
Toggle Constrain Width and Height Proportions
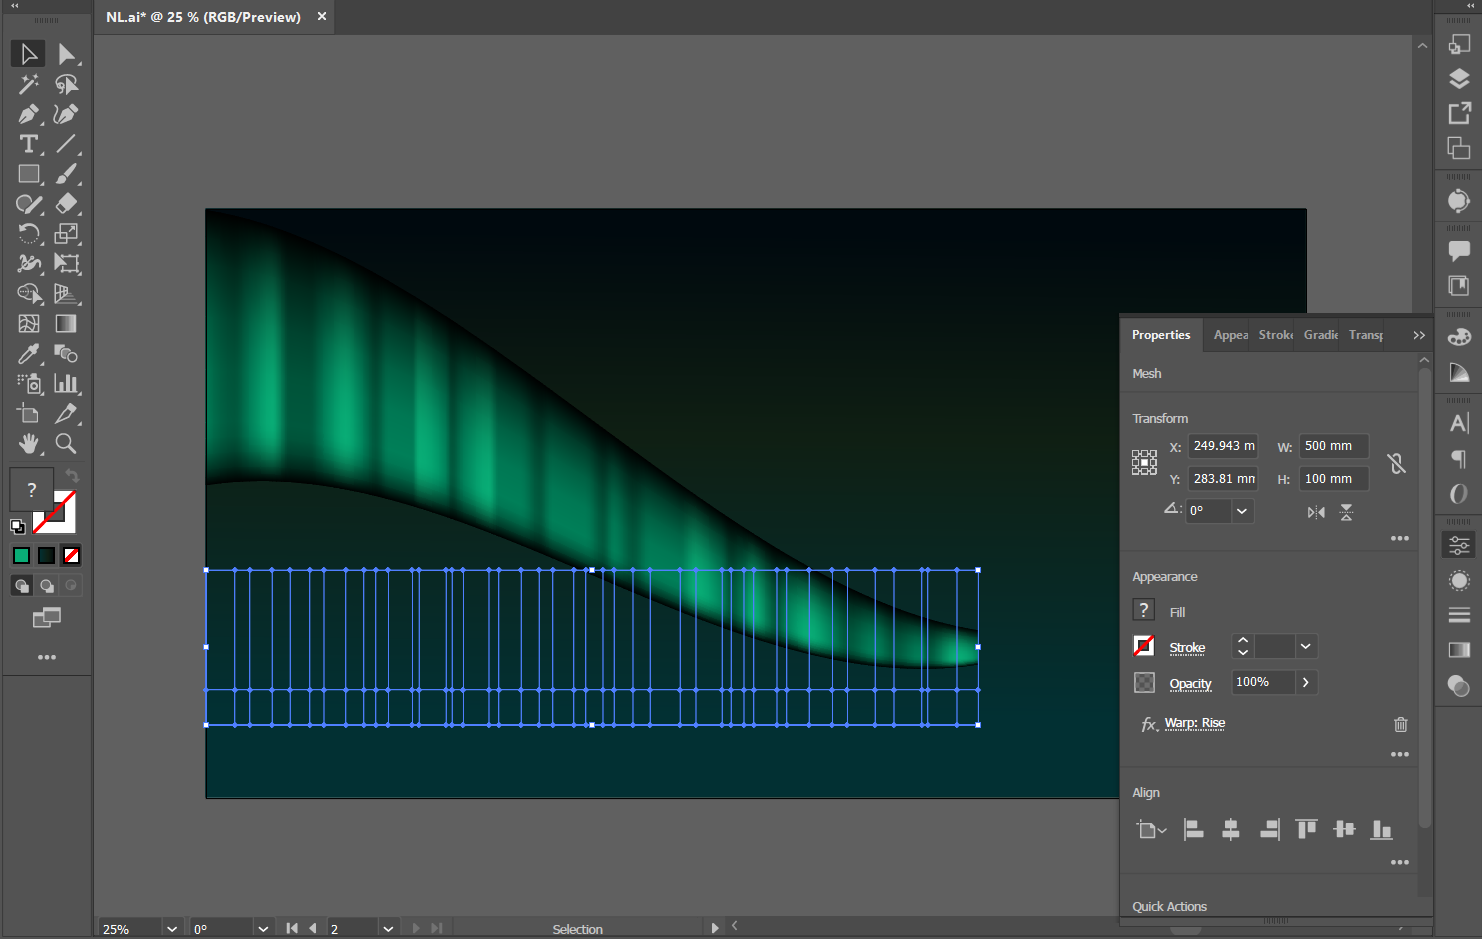click(x=1396, y=463)
